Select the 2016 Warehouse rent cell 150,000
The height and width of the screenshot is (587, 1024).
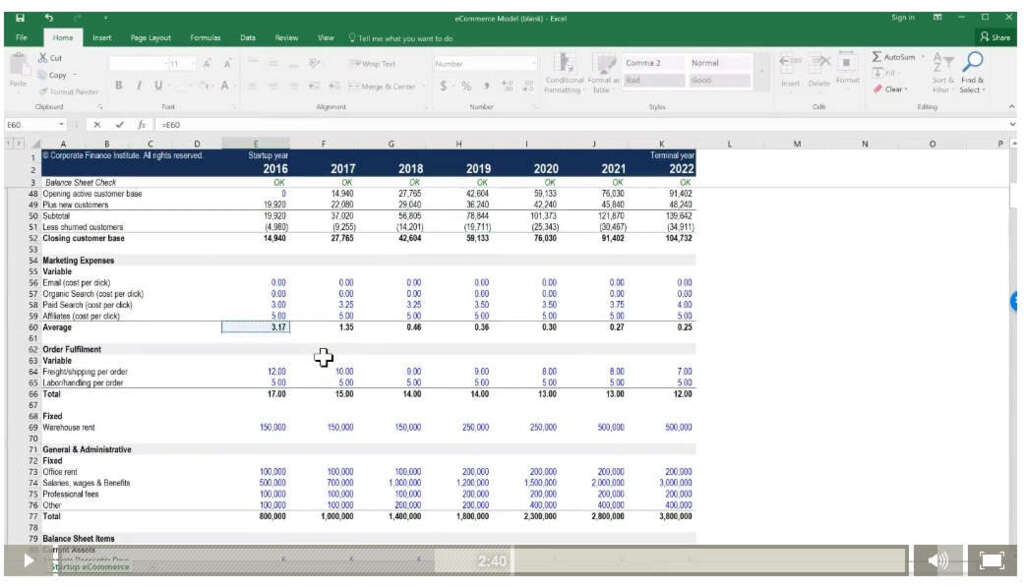click(x=272, y=427)
